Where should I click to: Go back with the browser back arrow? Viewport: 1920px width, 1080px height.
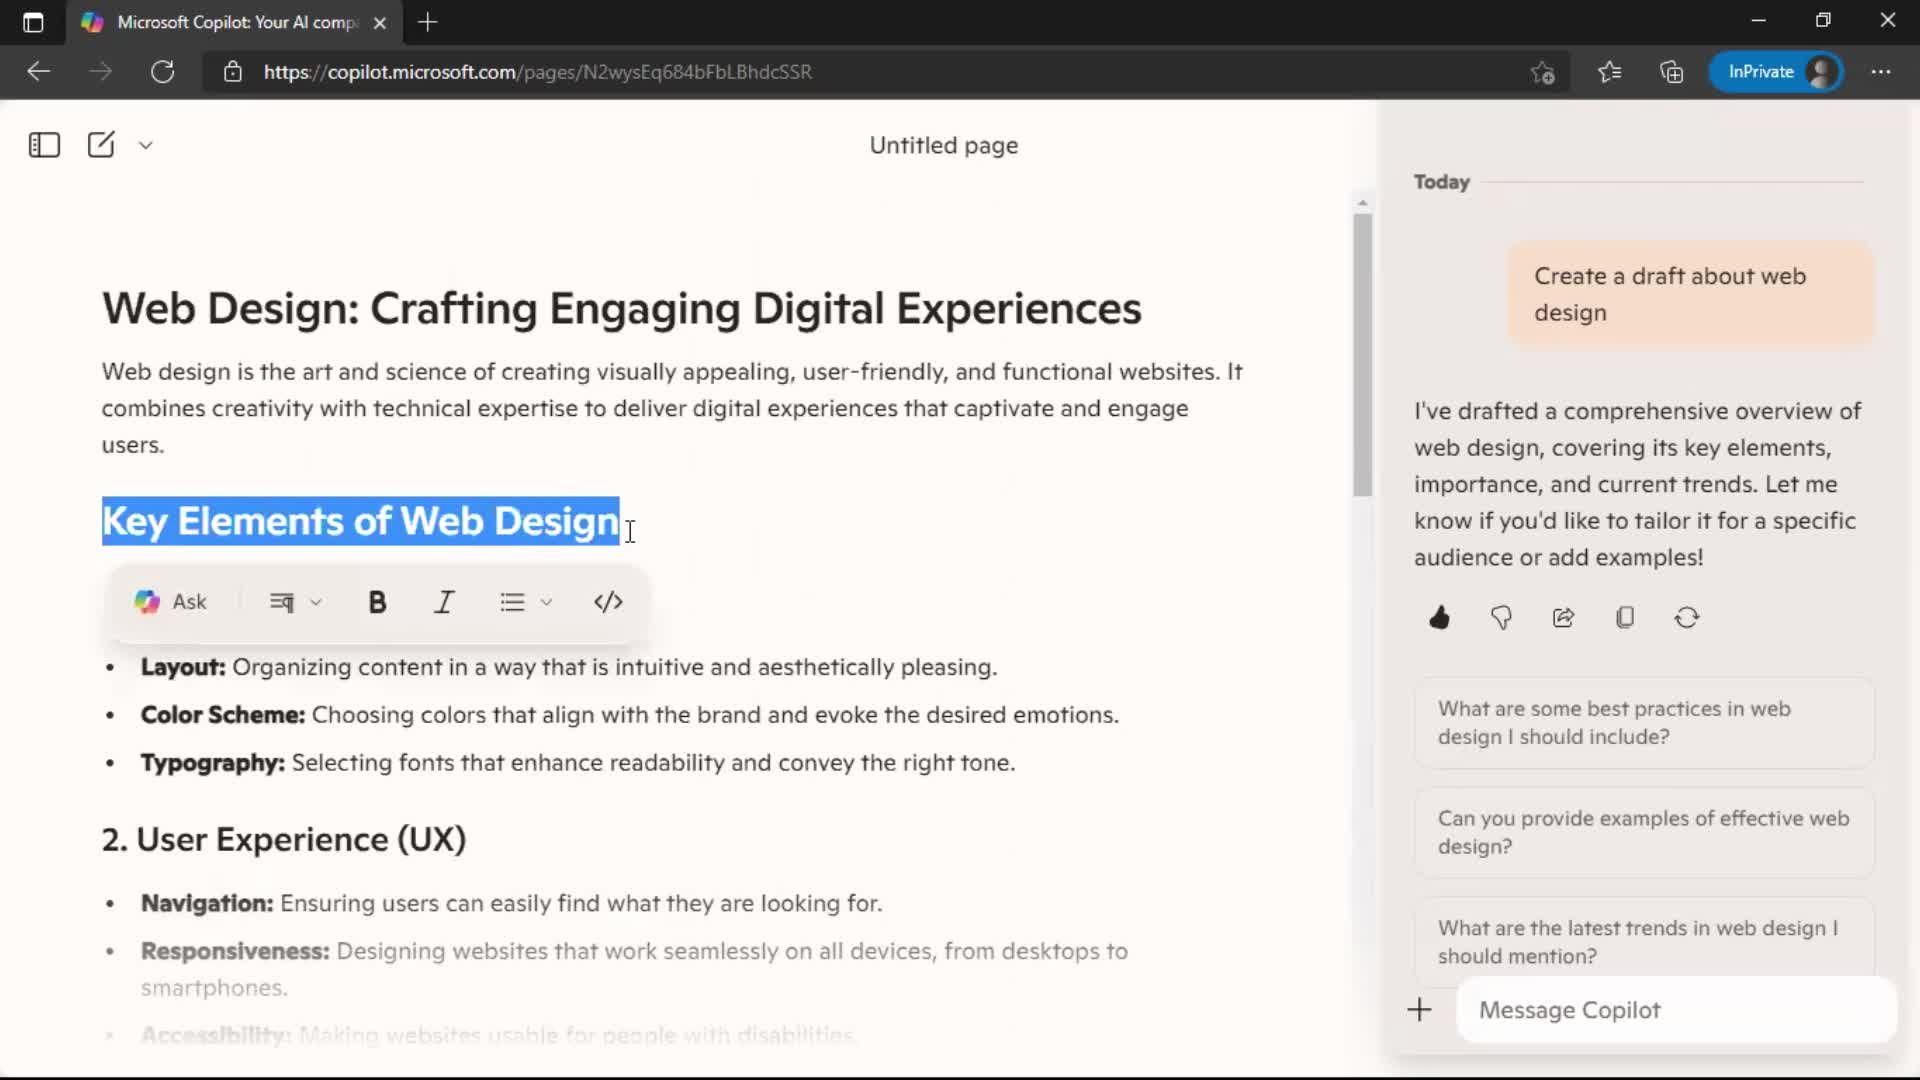[x=38, y=72]
